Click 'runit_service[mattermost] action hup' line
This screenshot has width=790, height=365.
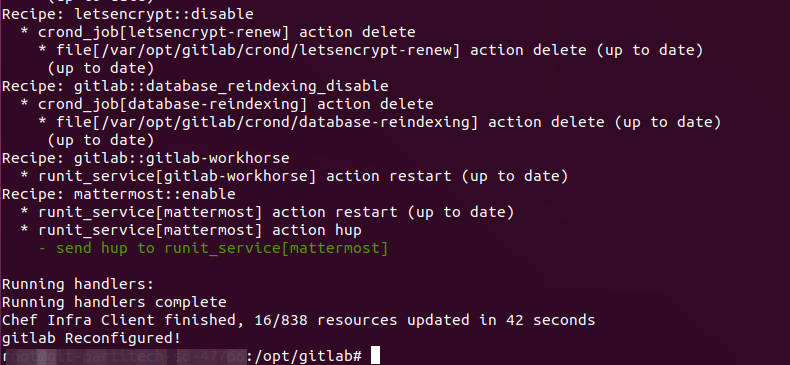tap(200, 230)
